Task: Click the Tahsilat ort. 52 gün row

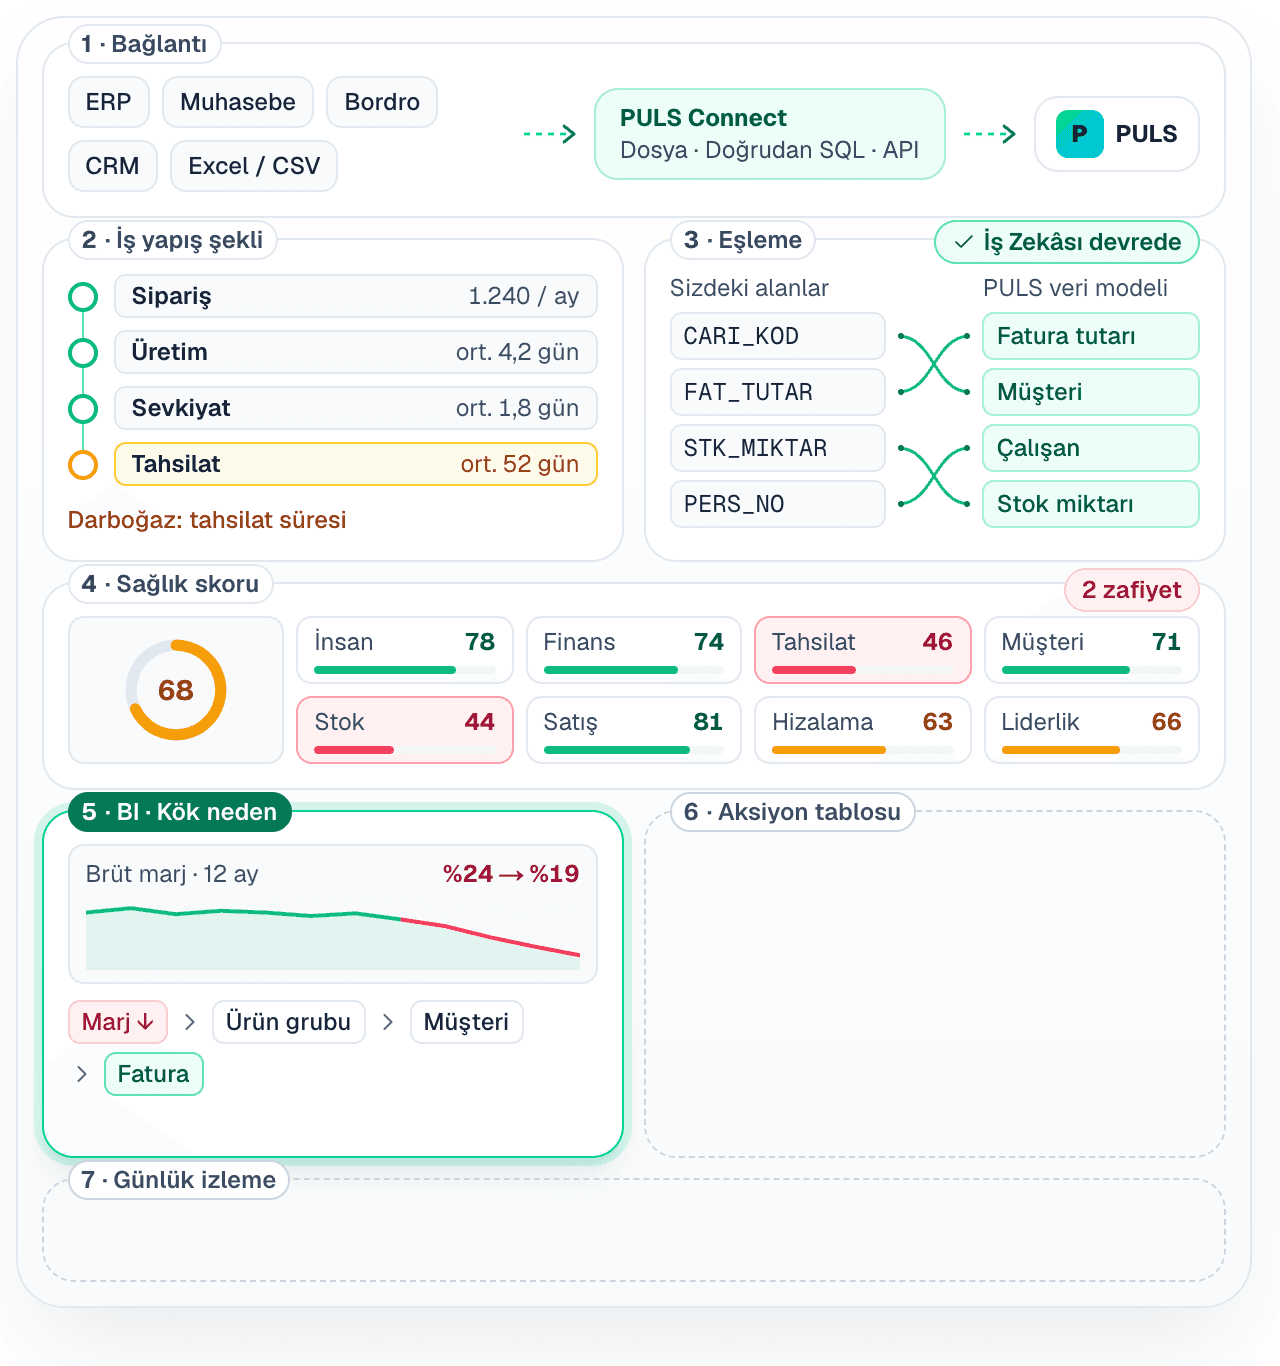Action: (356, 464)
